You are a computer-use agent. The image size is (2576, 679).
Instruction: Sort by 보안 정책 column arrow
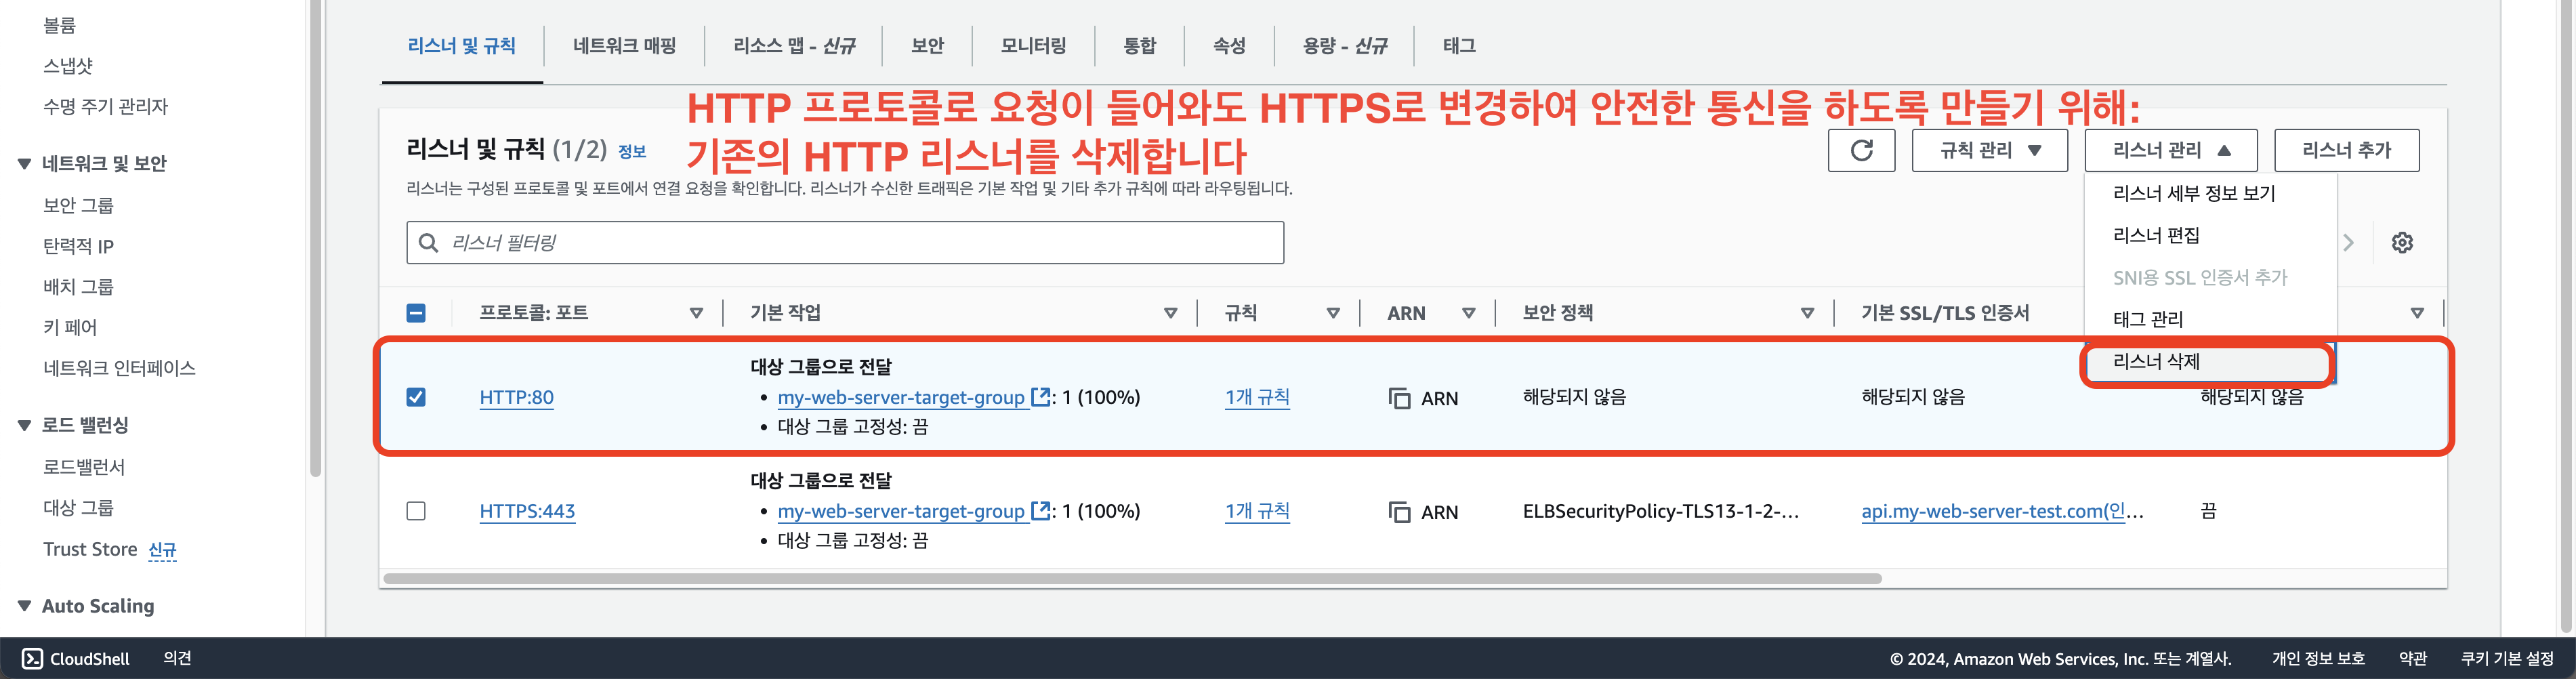pos(1807,313)
